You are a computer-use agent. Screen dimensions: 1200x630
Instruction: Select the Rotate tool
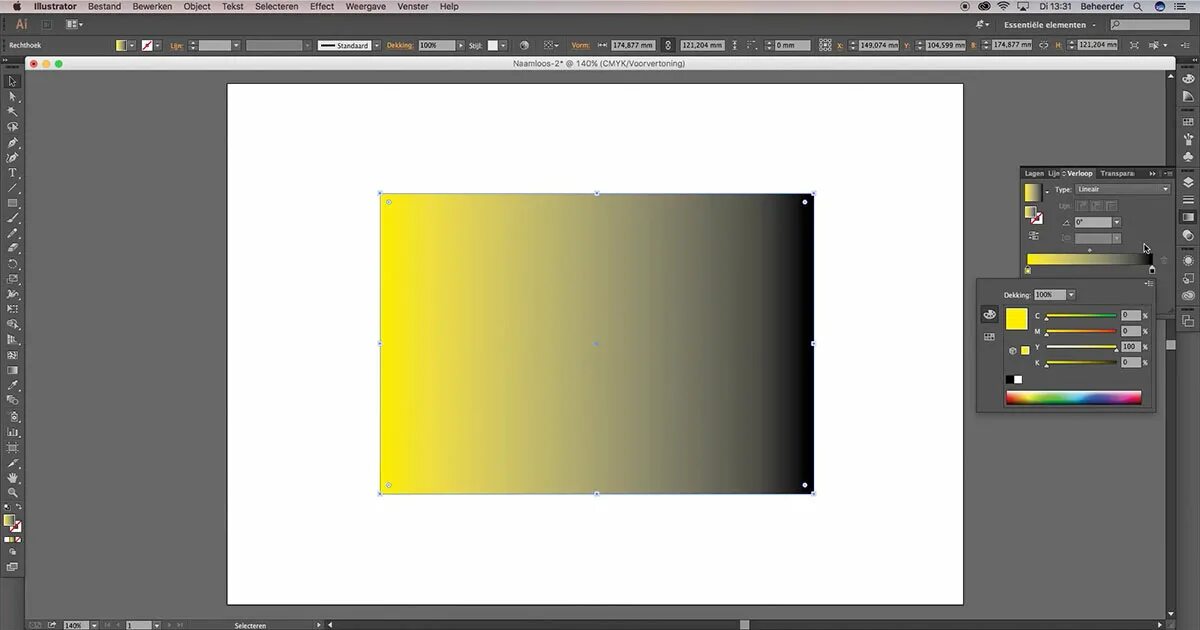(x=13, y=264)
